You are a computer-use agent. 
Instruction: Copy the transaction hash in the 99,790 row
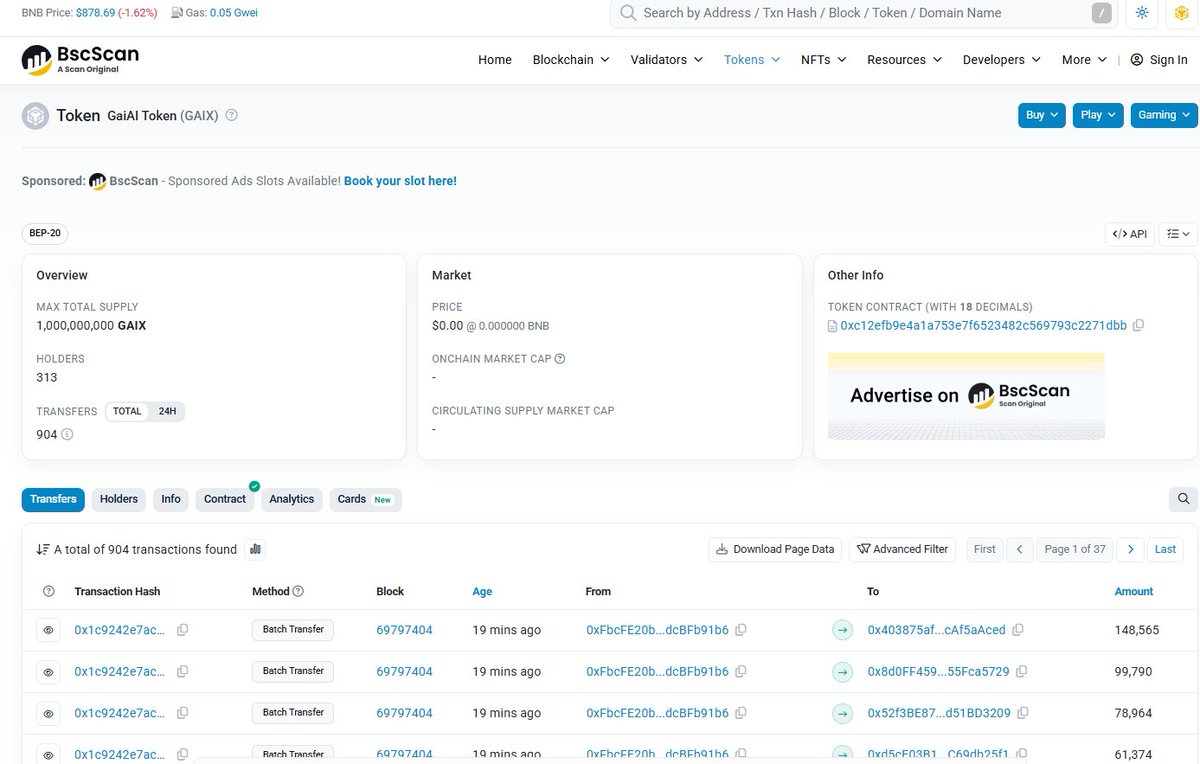tap(182, 672)
